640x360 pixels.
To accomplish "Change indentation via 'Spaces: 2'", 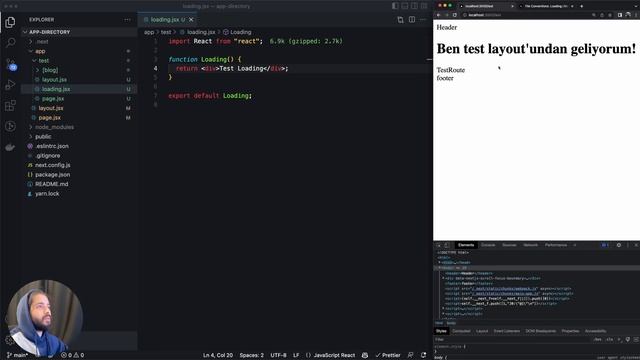I will [251, 355].
